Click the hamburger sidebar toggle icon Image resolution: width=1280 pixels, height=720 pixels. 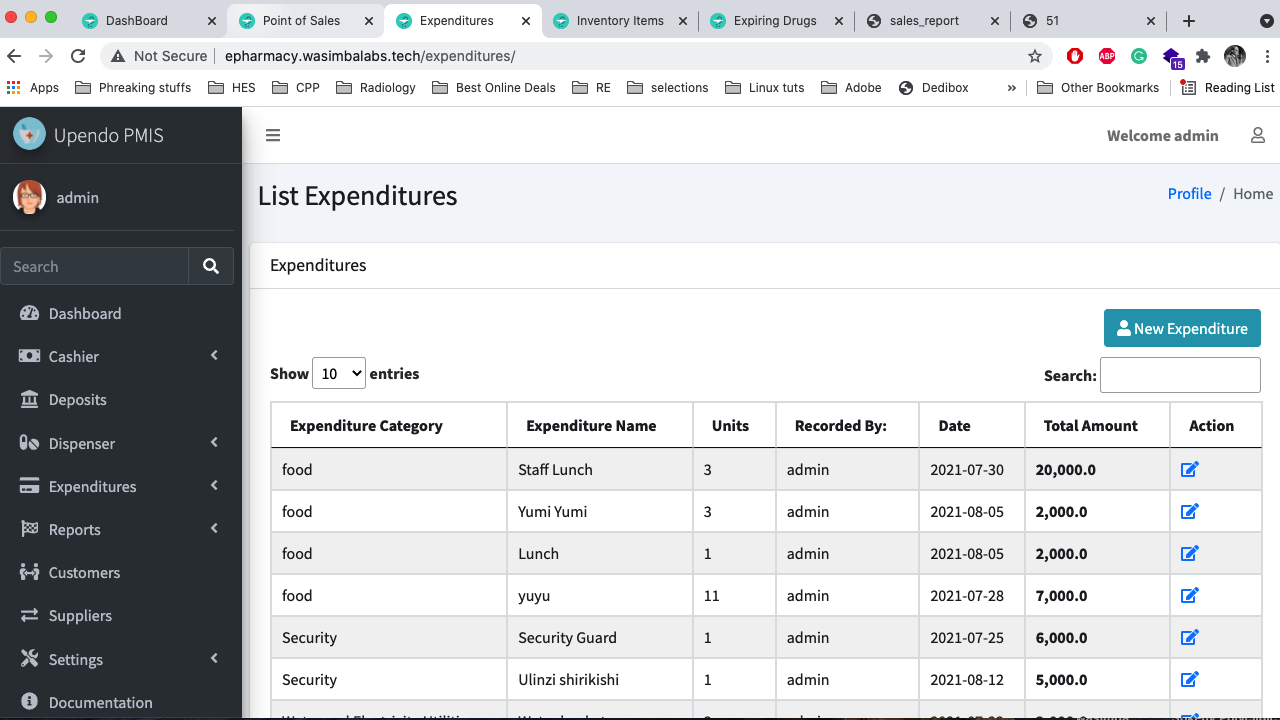click(x=273, y=136)
